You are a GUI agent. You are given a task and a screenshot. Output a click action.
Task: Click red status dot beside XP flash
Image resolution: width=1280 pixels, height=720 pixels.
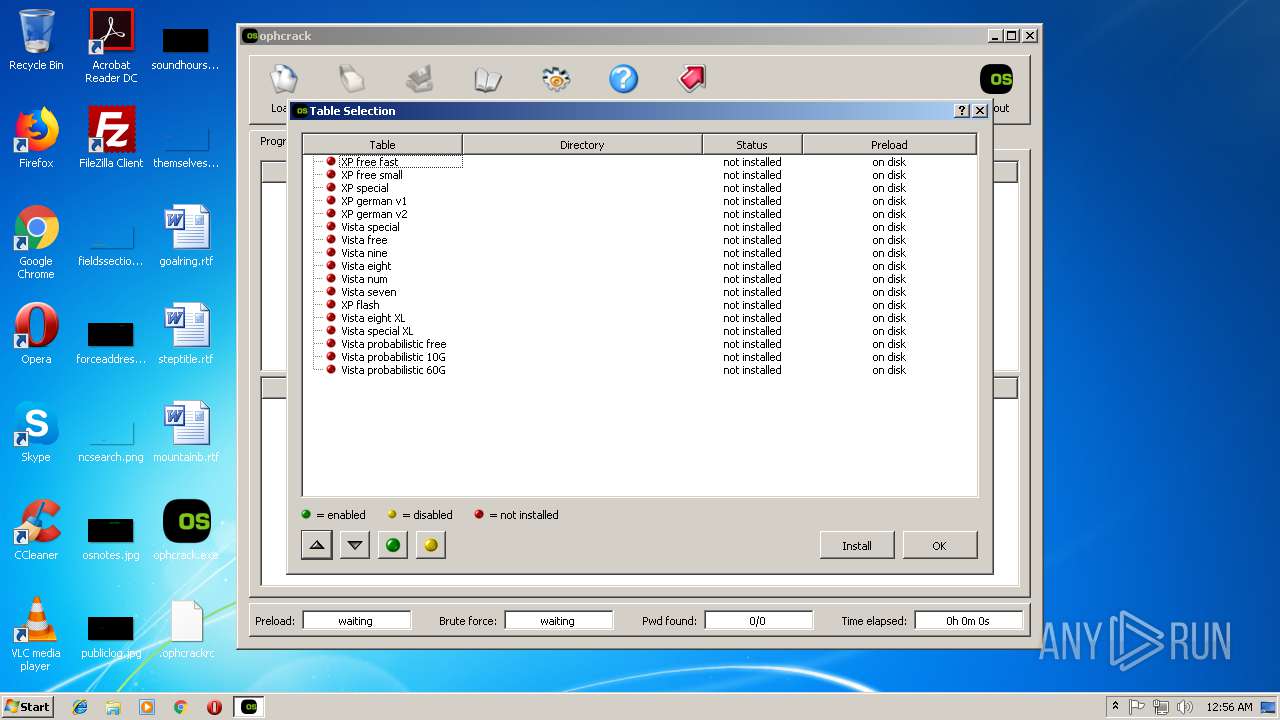(331, 305)
